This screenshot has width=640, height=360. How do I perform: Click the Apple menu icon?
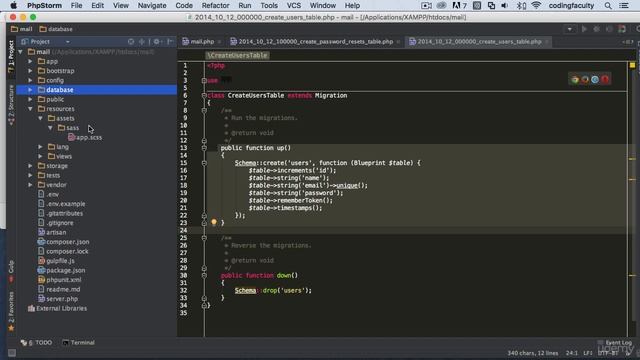pyautogui.click(x=13, y=6)
